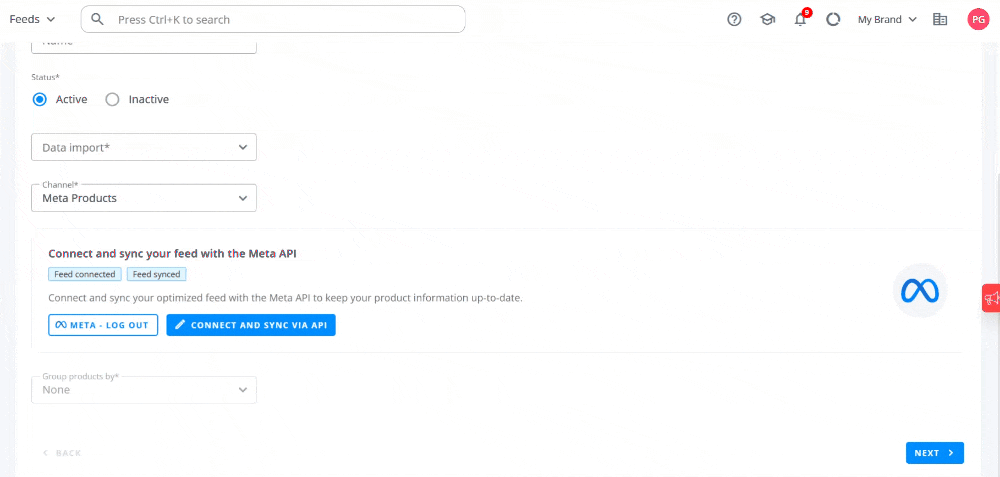Click the circular progress ring icon
This screenshot has width=1000, height=477.
tap(833, 20)
